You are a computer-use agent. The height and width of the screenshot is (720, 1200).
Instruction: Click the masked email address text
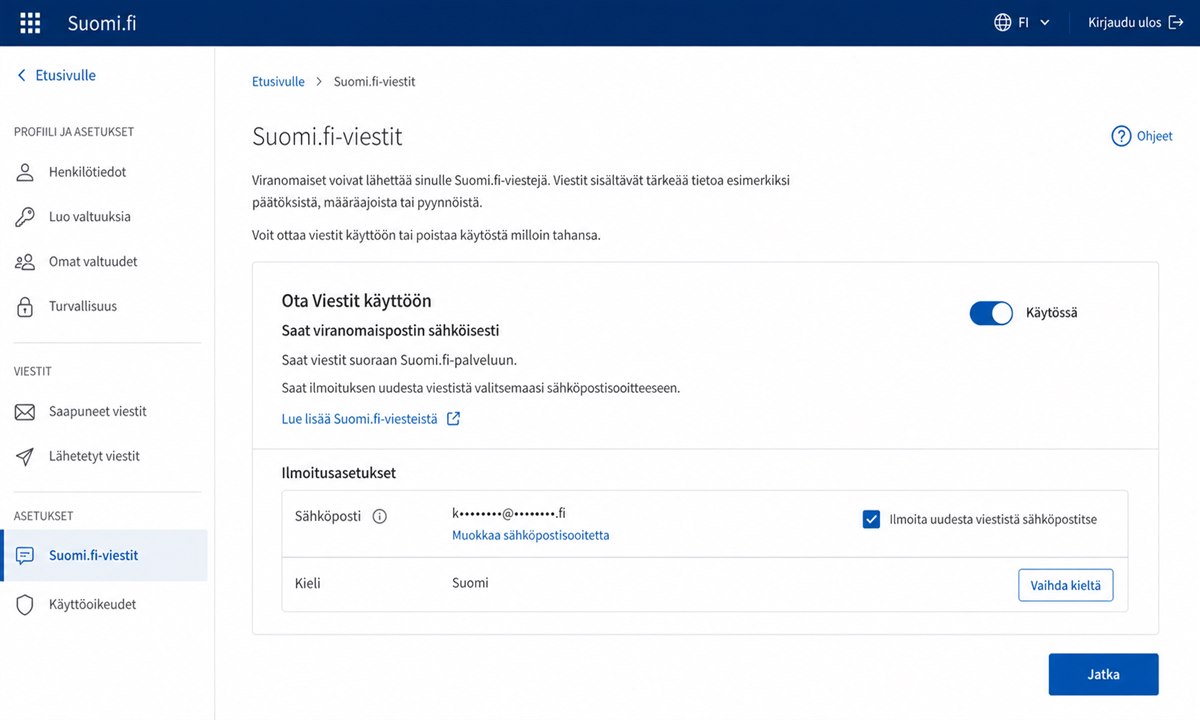(509, 513)
